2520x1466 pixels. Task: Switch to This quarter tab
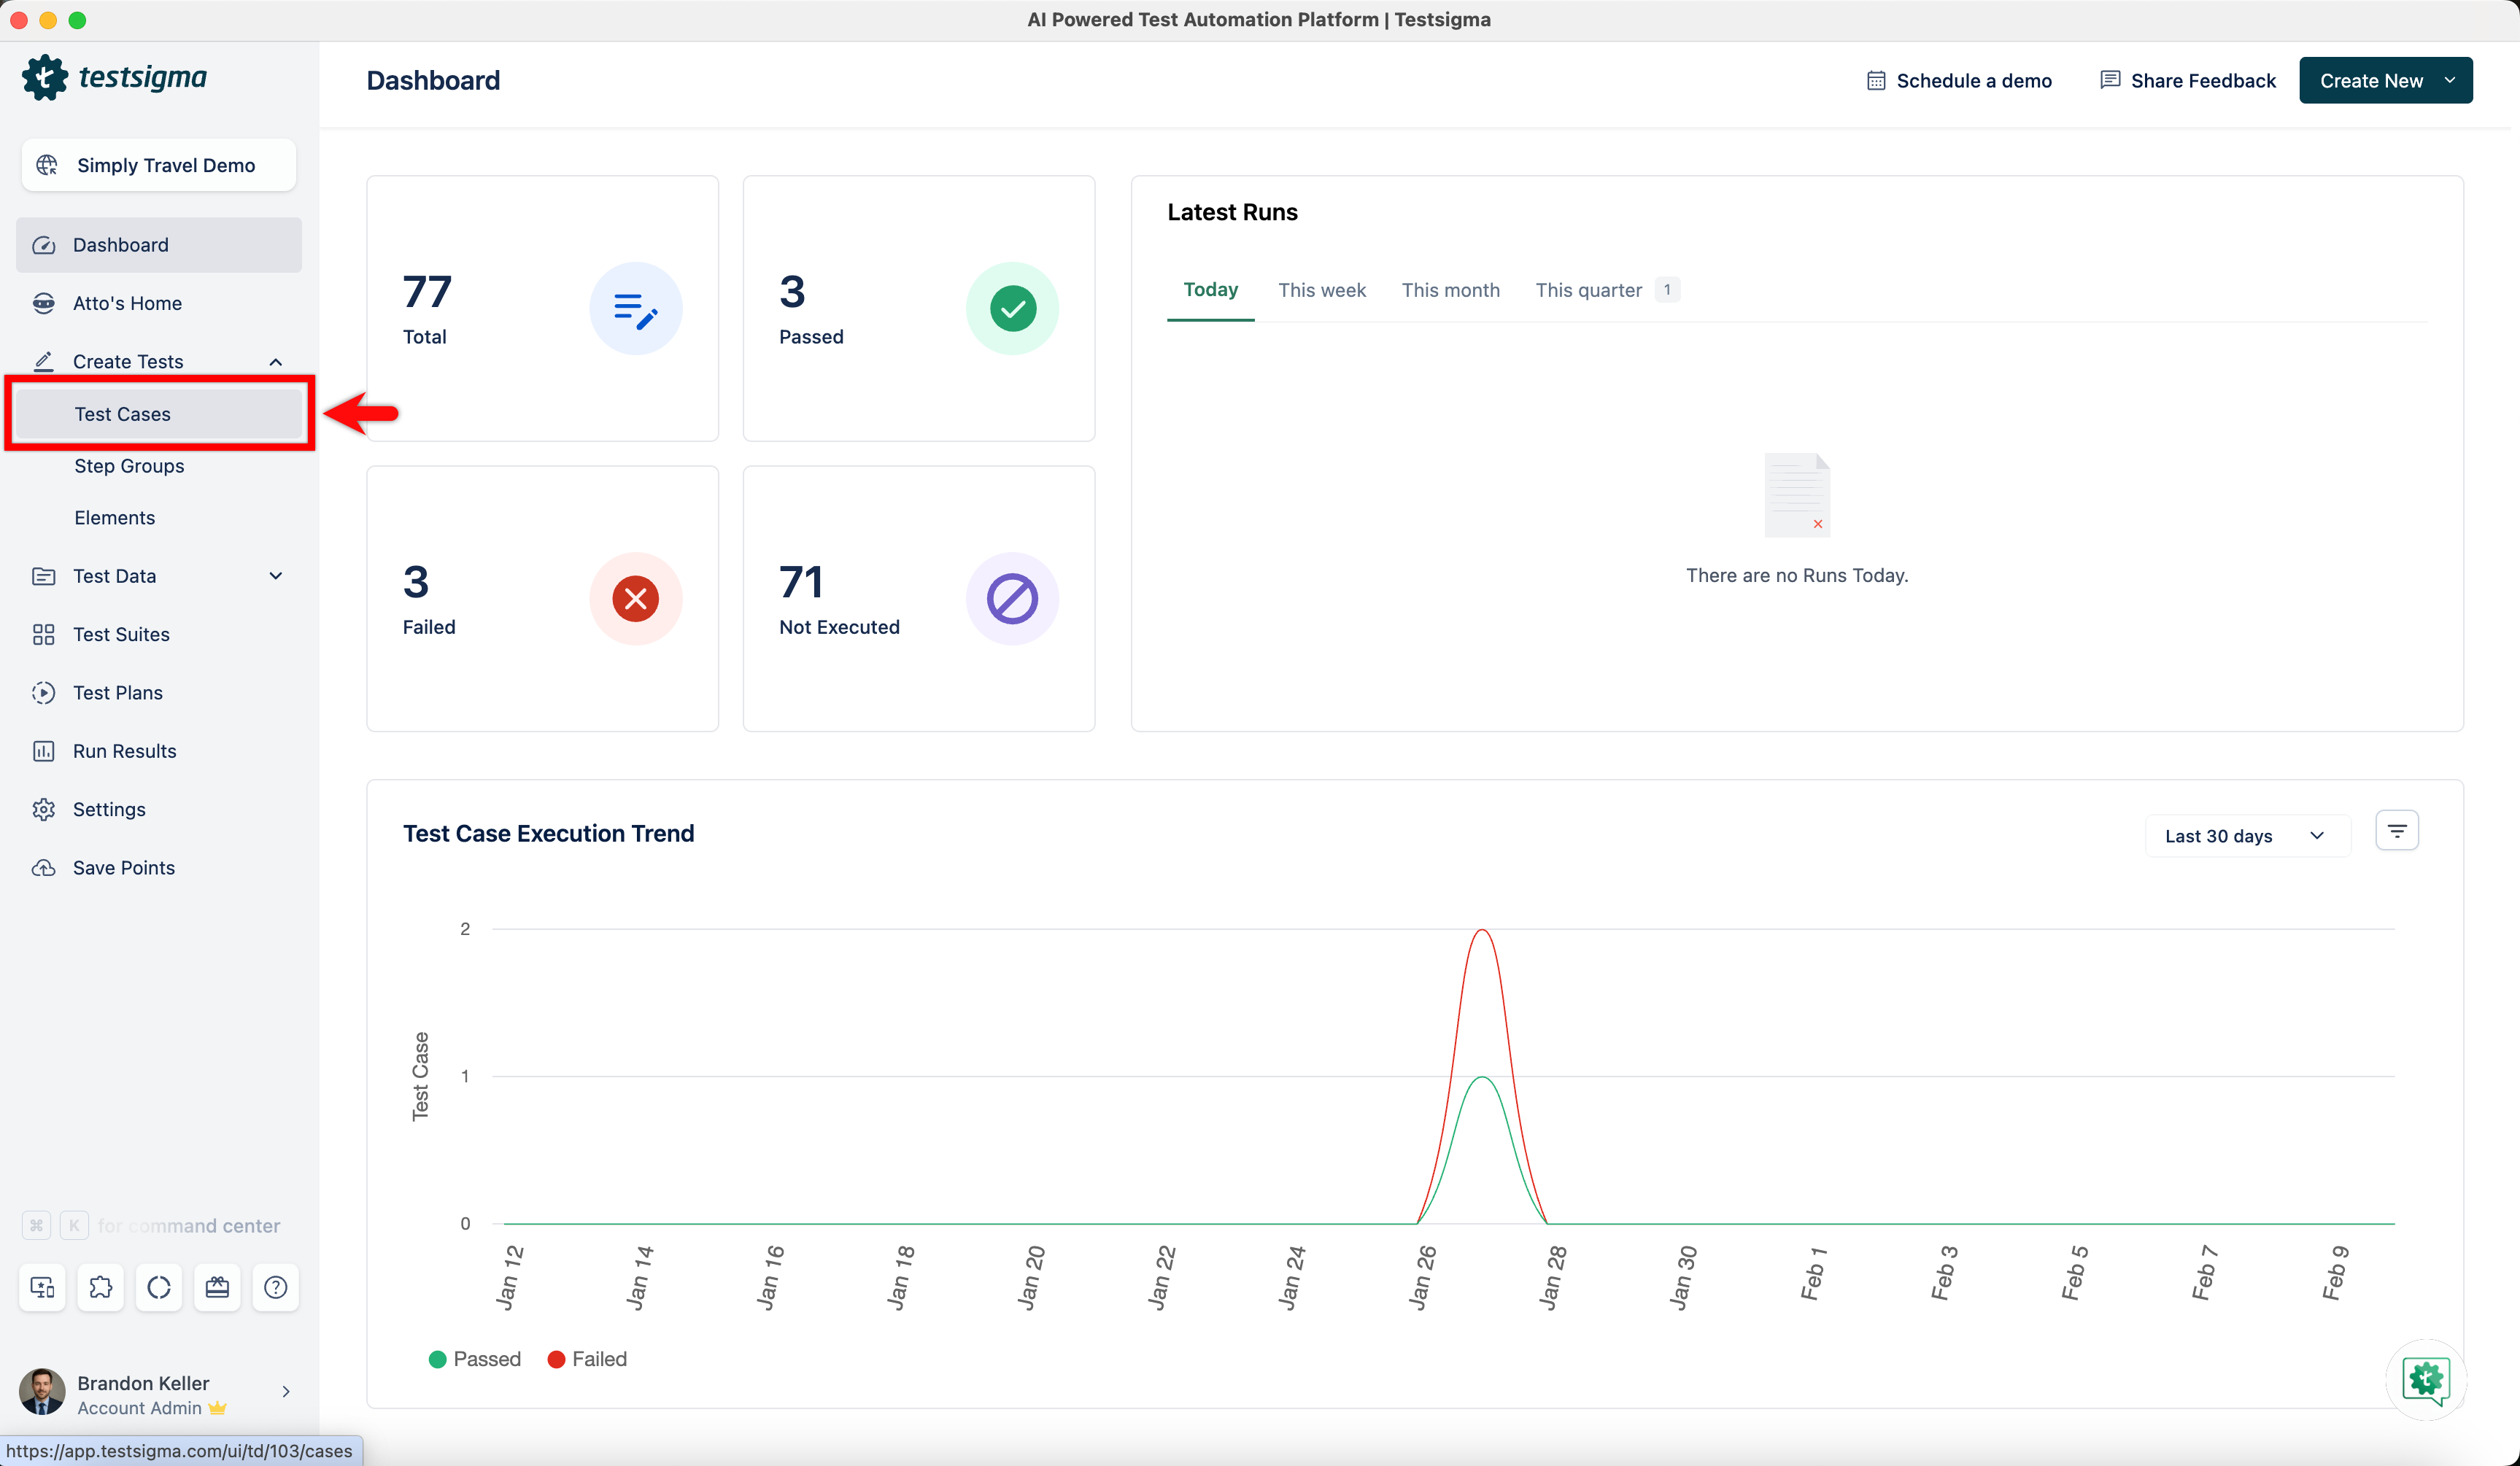(x=1588, y=290)
